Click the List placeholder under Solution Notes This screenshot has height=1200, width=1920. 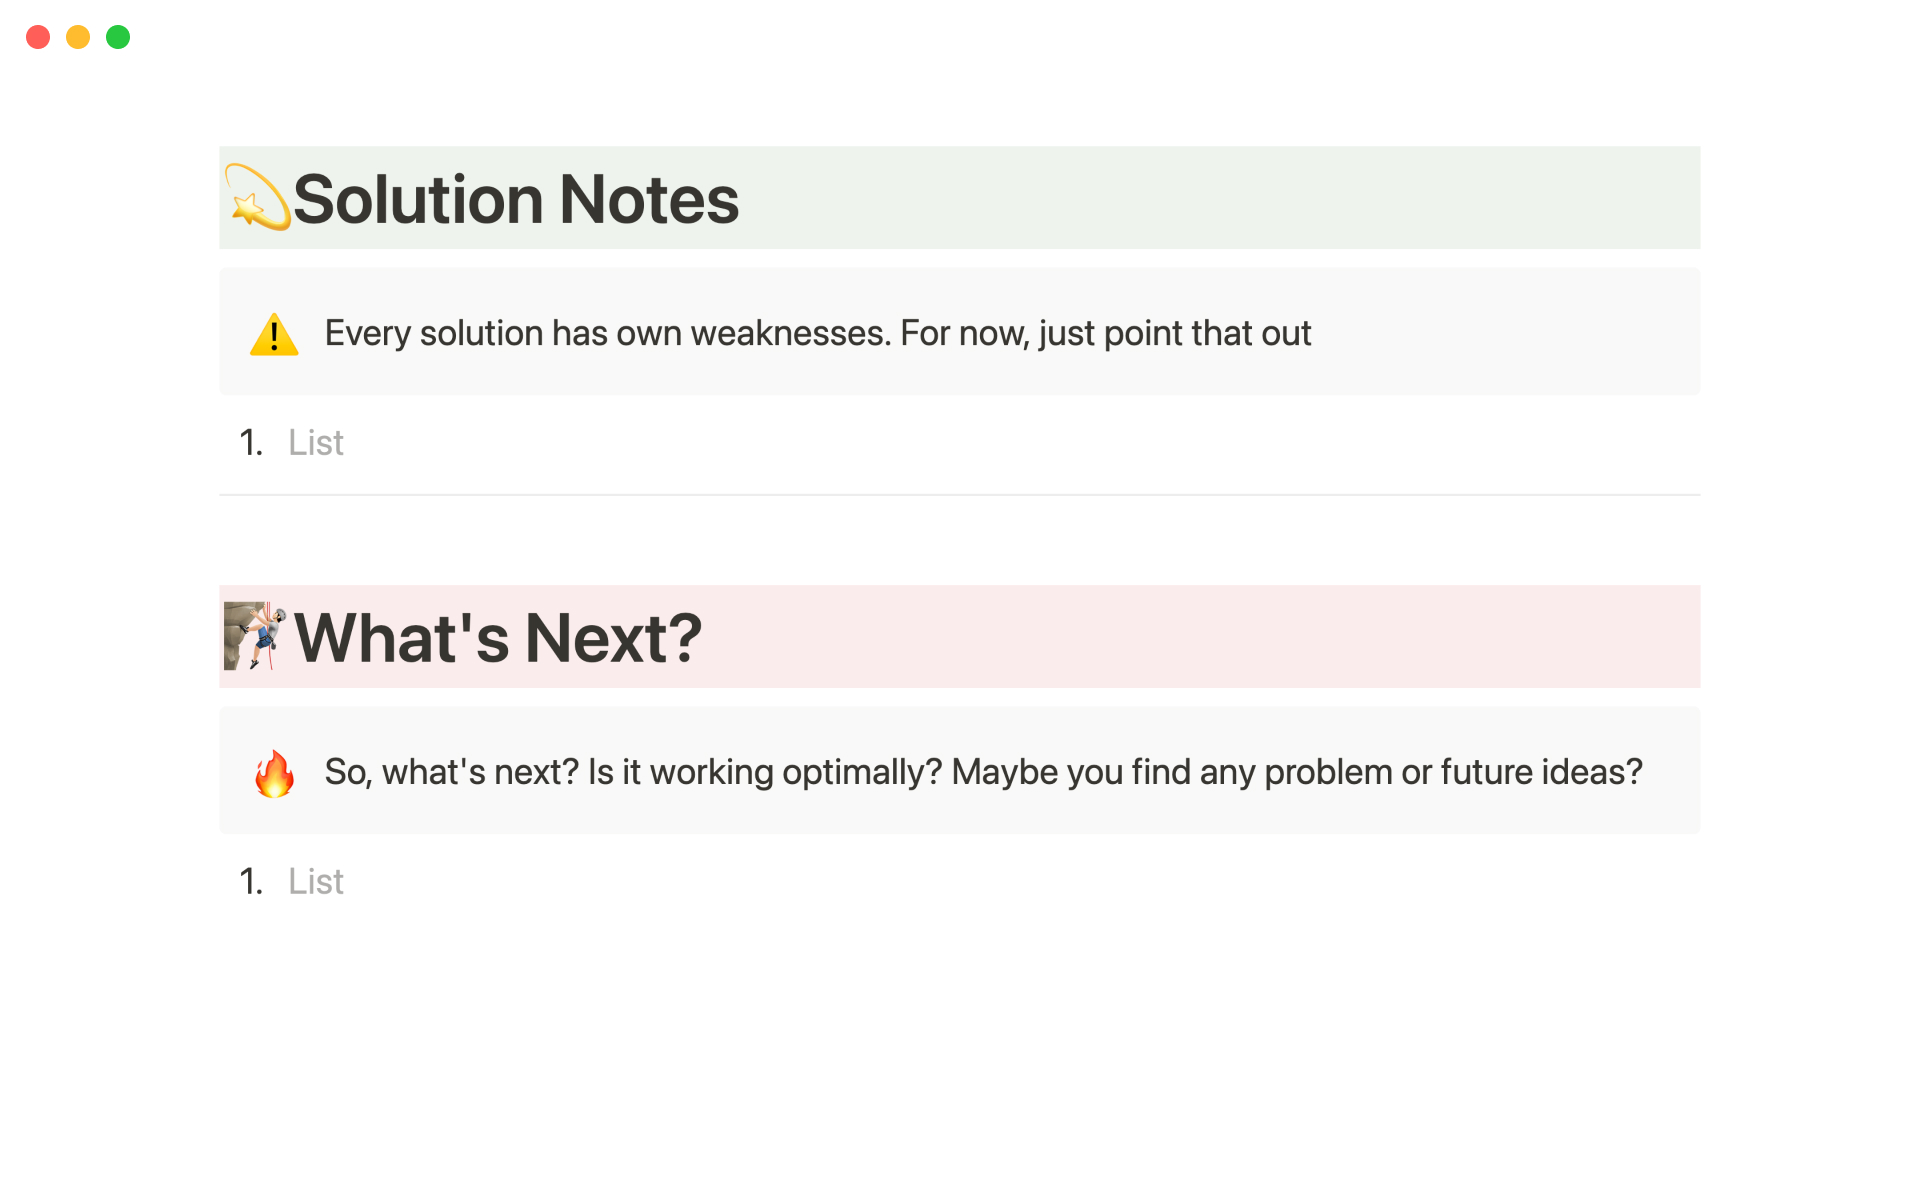[x=316, y=443]
